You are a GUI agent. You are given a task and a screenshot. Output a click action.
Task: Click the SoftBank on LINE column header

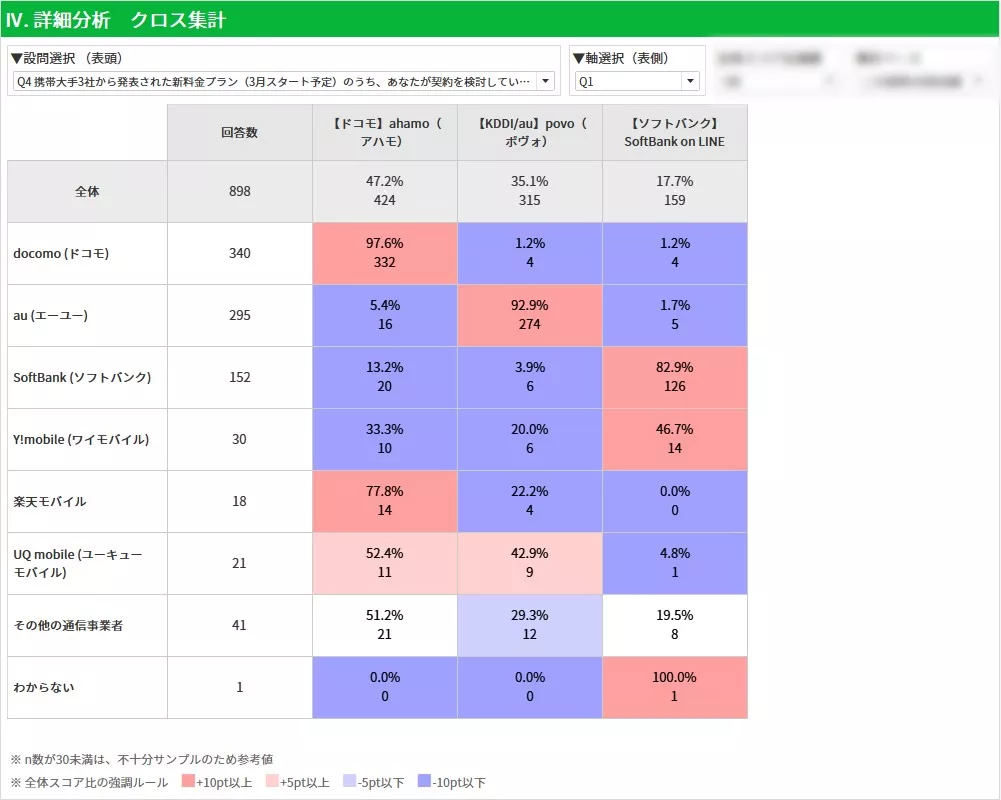(674, 133)
